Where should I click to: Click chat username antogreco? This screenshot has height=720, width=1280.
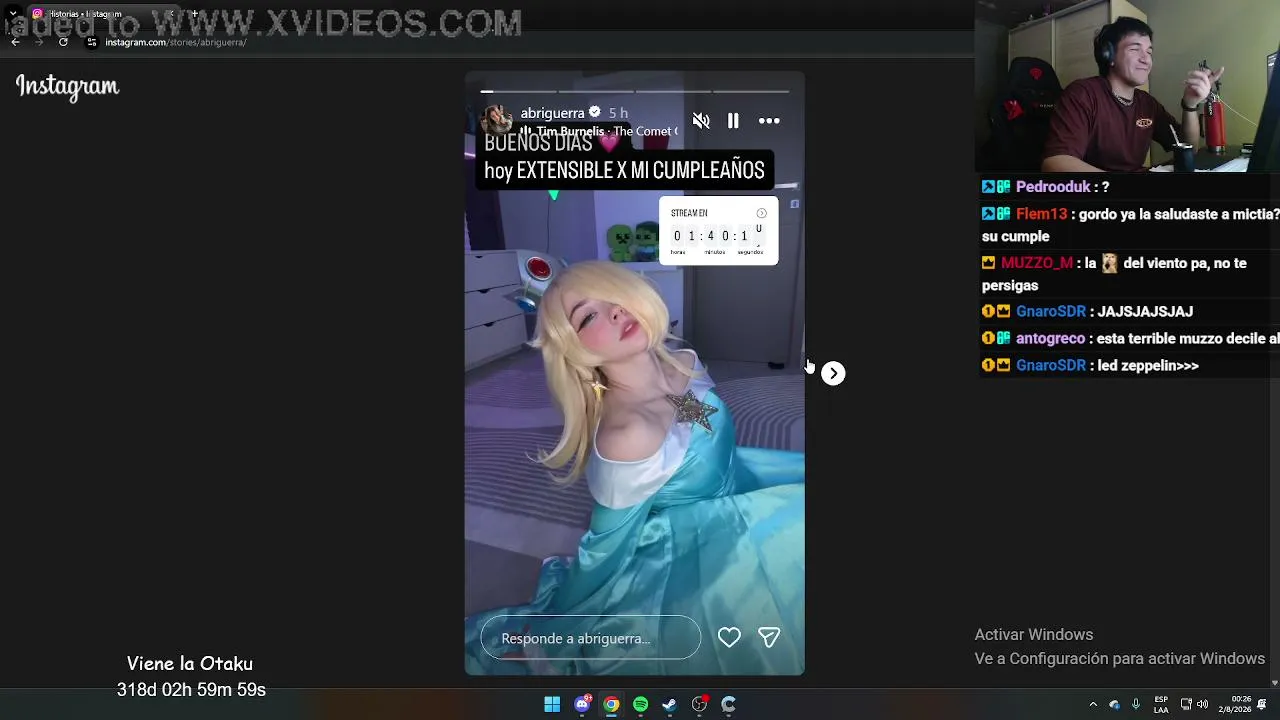[1050, 339]
